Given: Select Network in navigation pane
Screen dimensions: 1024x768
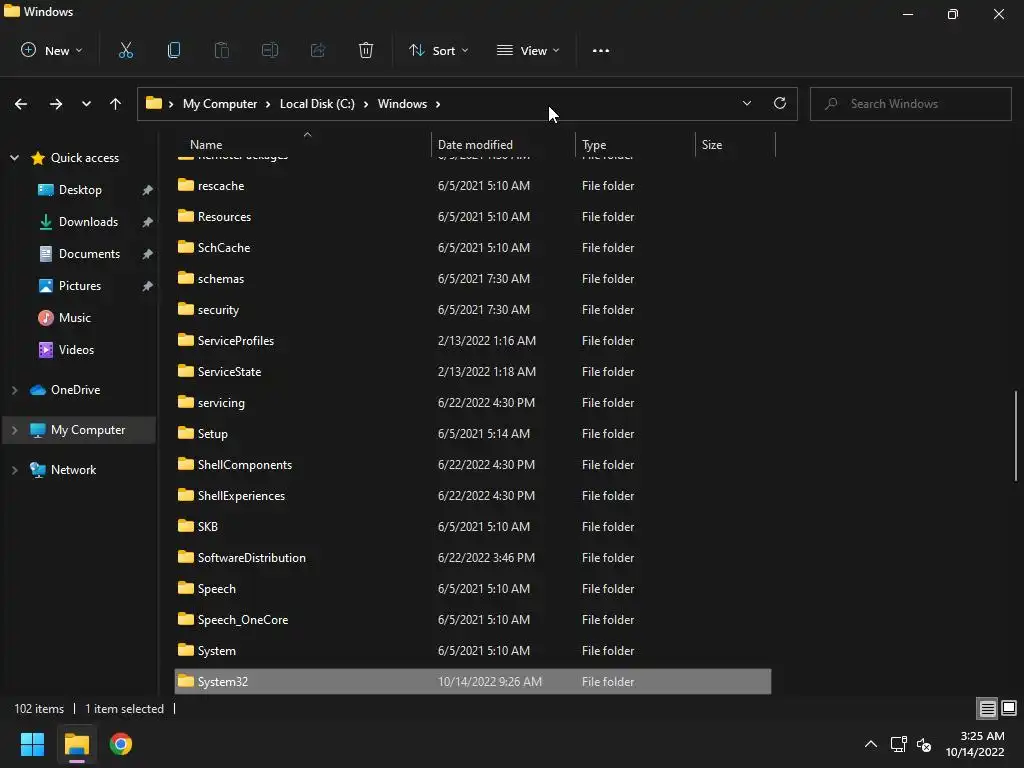Looking at the screenshot, I should pyautogui.click(x=73, y=470).
